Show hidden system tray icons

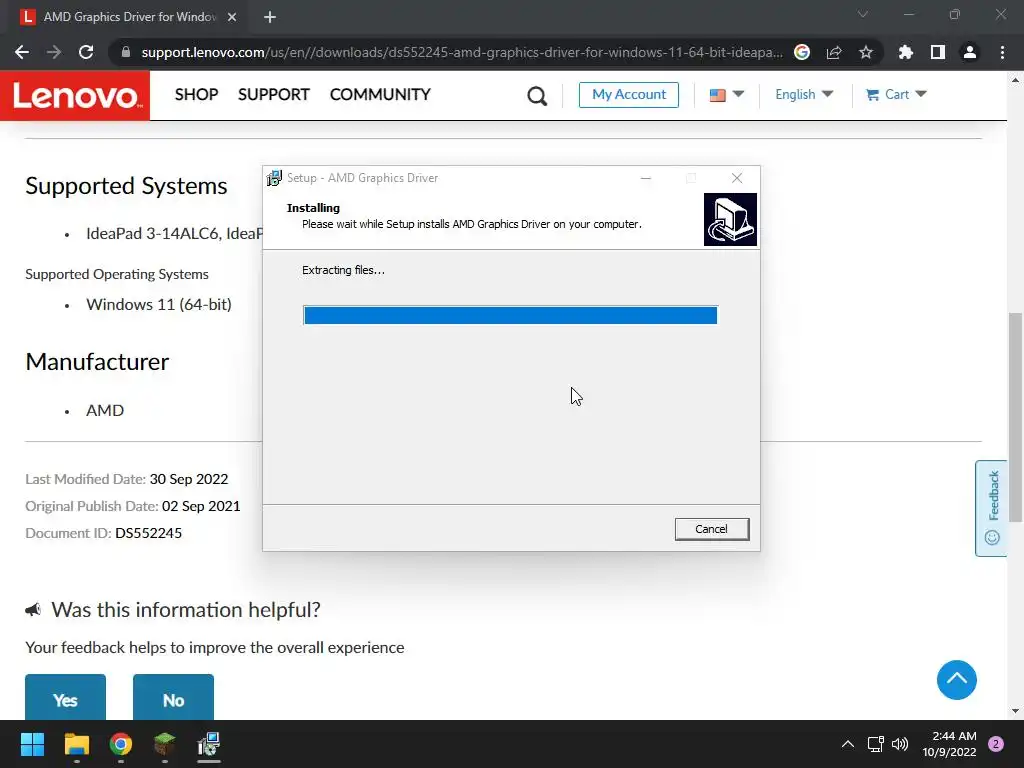tap(848, 744)
